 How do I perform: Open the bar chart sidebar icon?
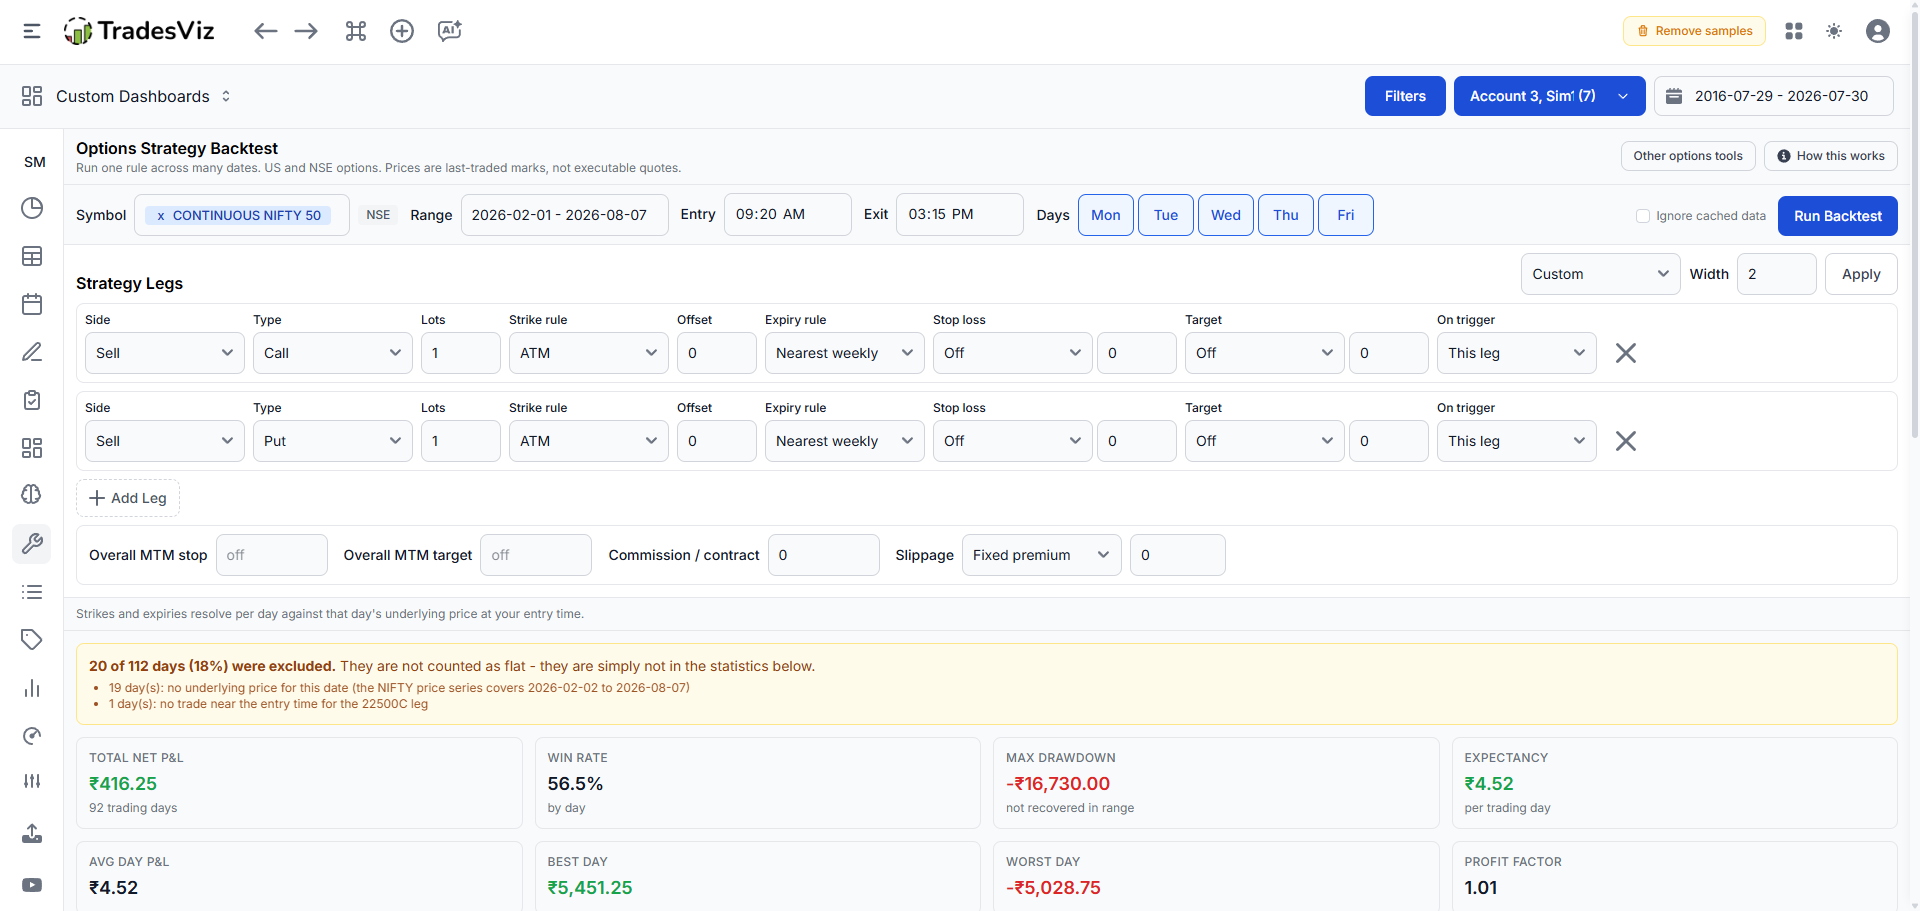pos(32,688)
